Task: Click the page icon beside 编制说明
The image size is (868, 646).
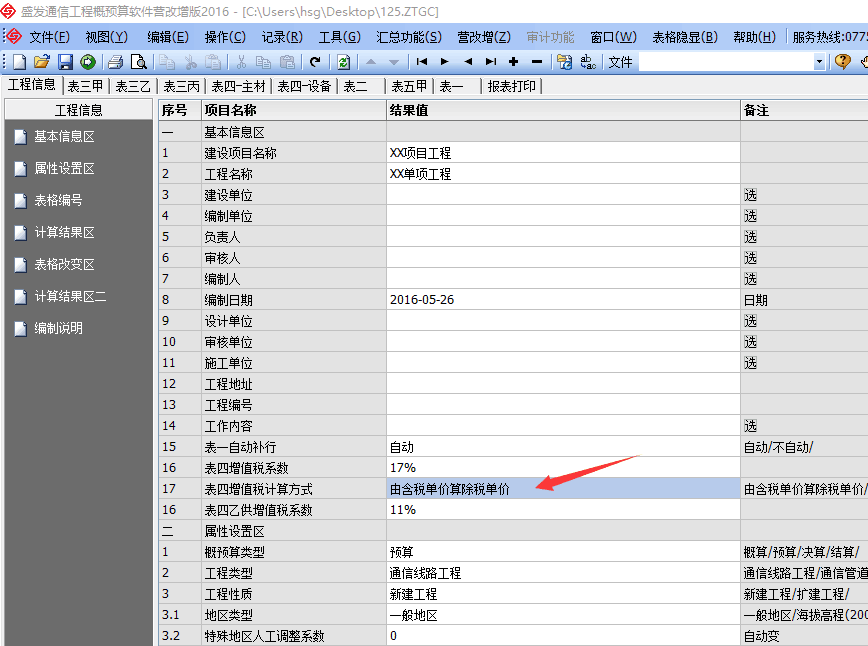Action: tap(20, 329)
